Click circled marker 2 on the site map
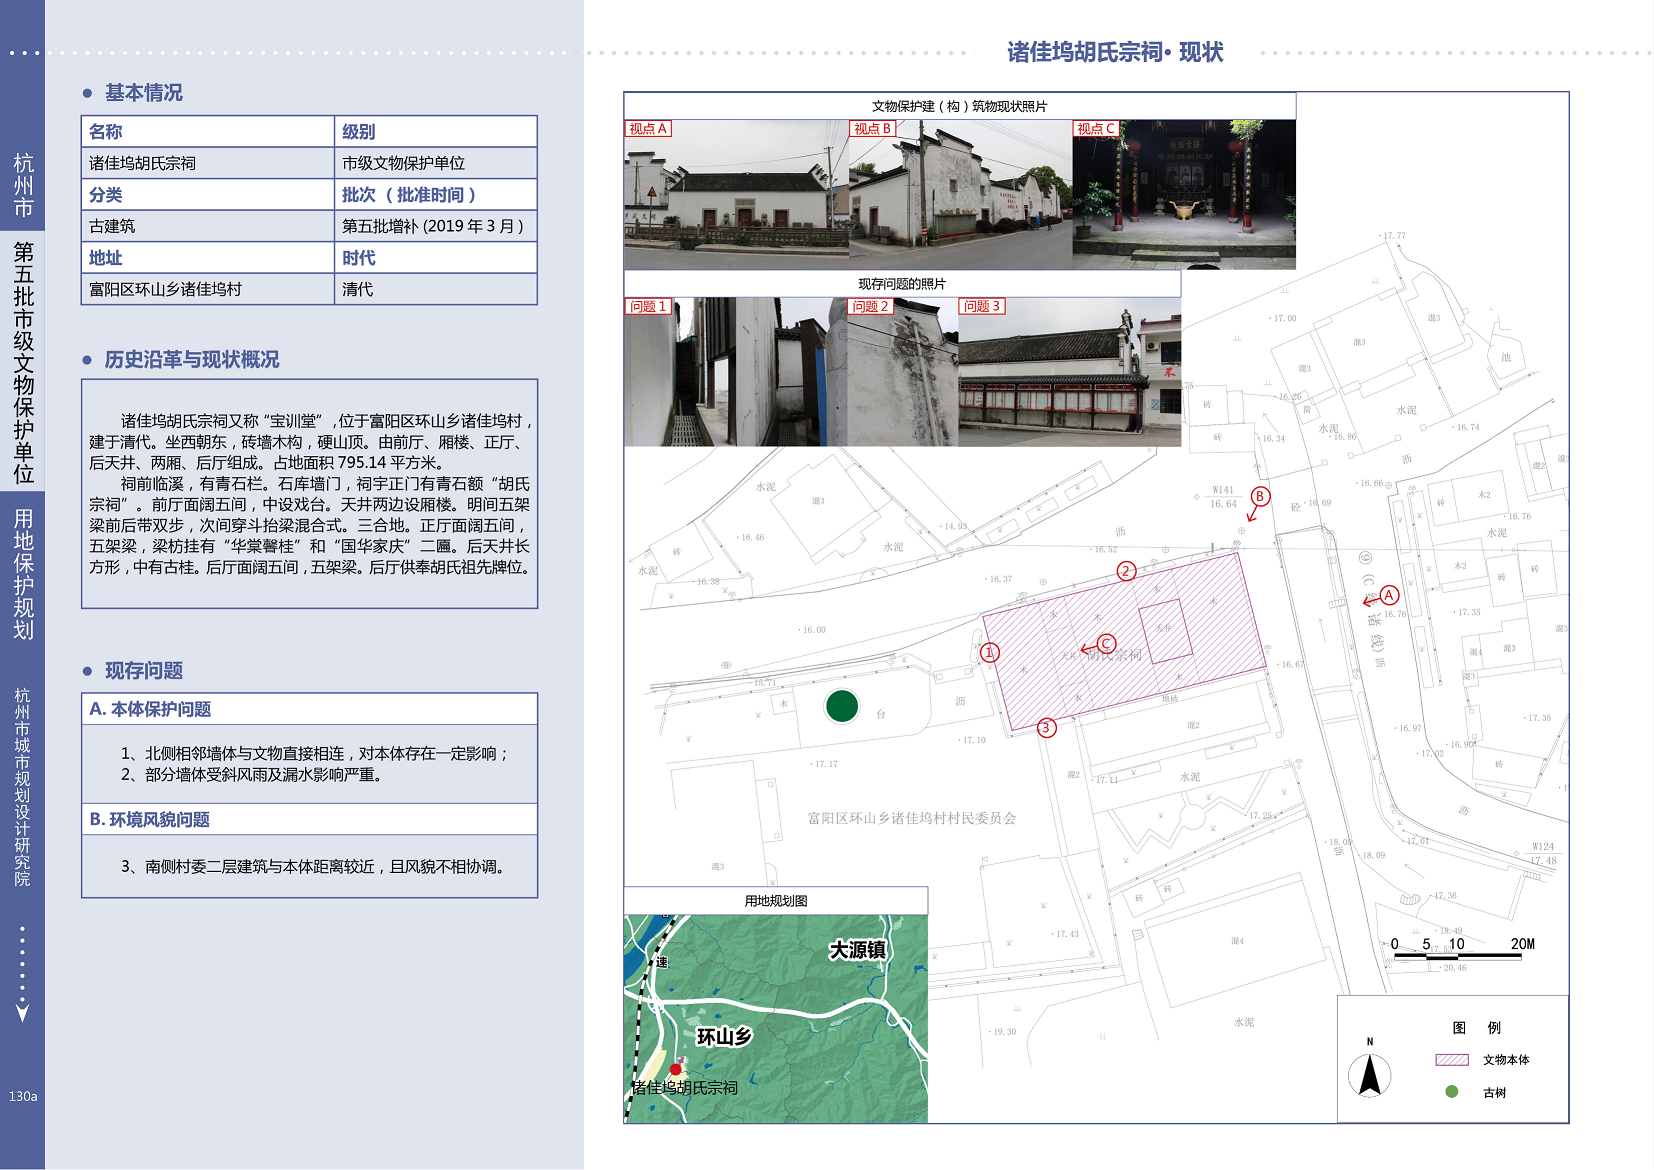 coord(1126,571)
